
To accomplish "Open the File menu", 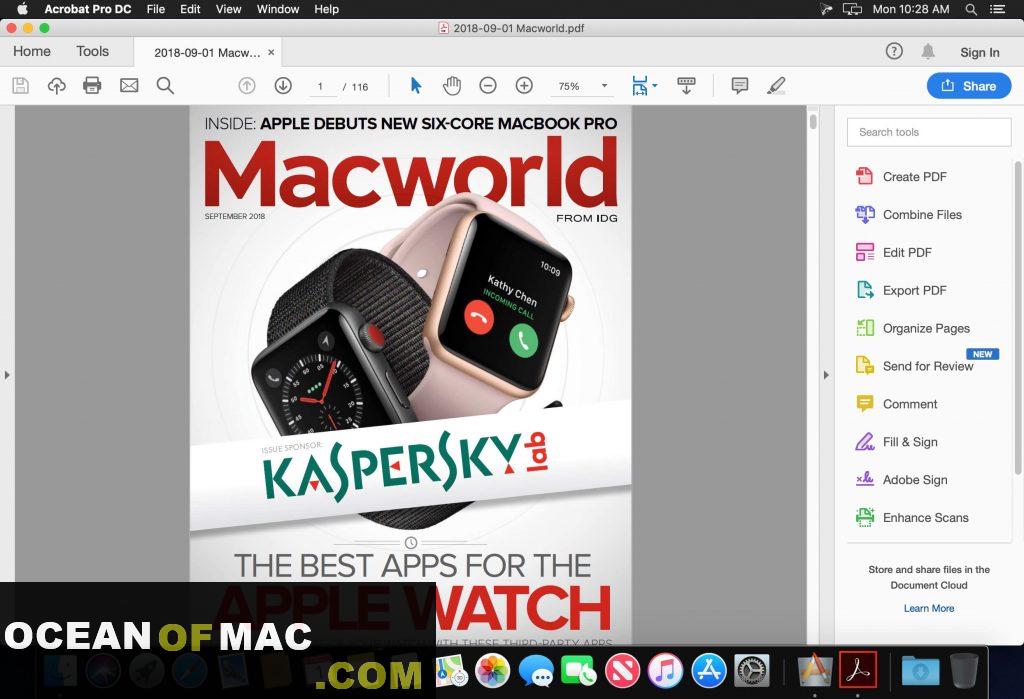I will coord(155,9).
